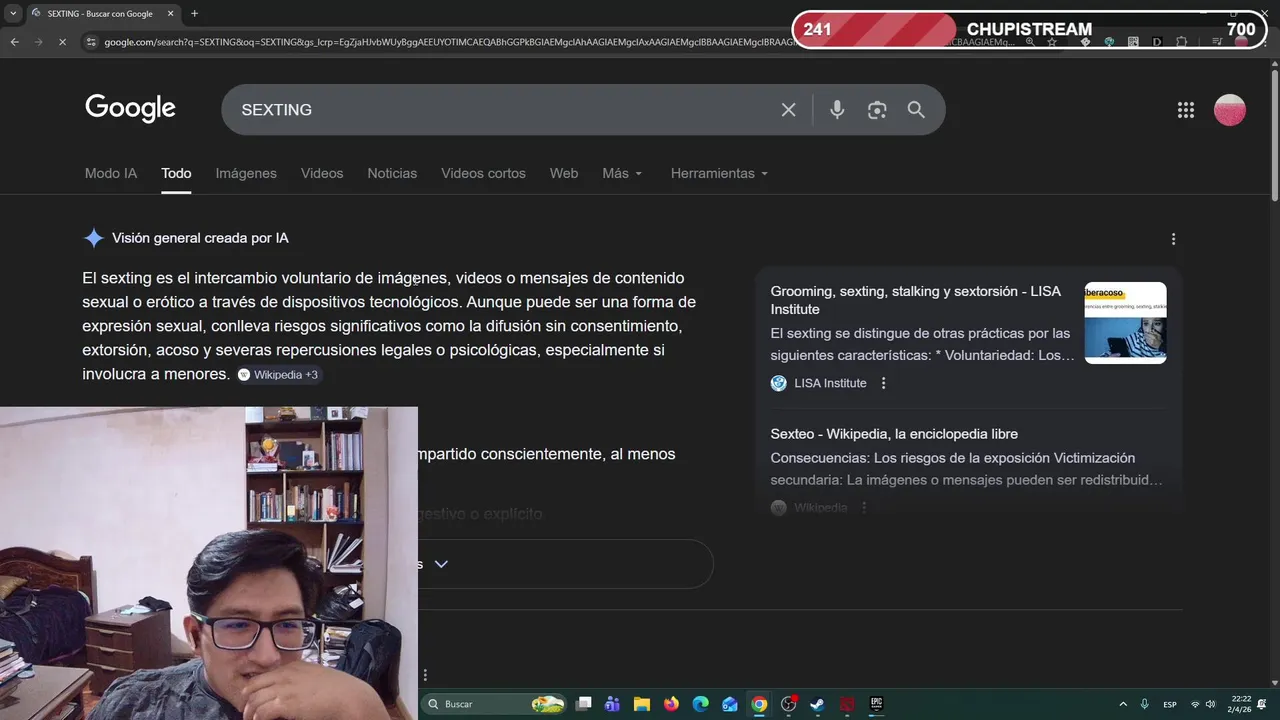Select the Todo results tab
The image size is (1280, 720).
tap(176, 173)
